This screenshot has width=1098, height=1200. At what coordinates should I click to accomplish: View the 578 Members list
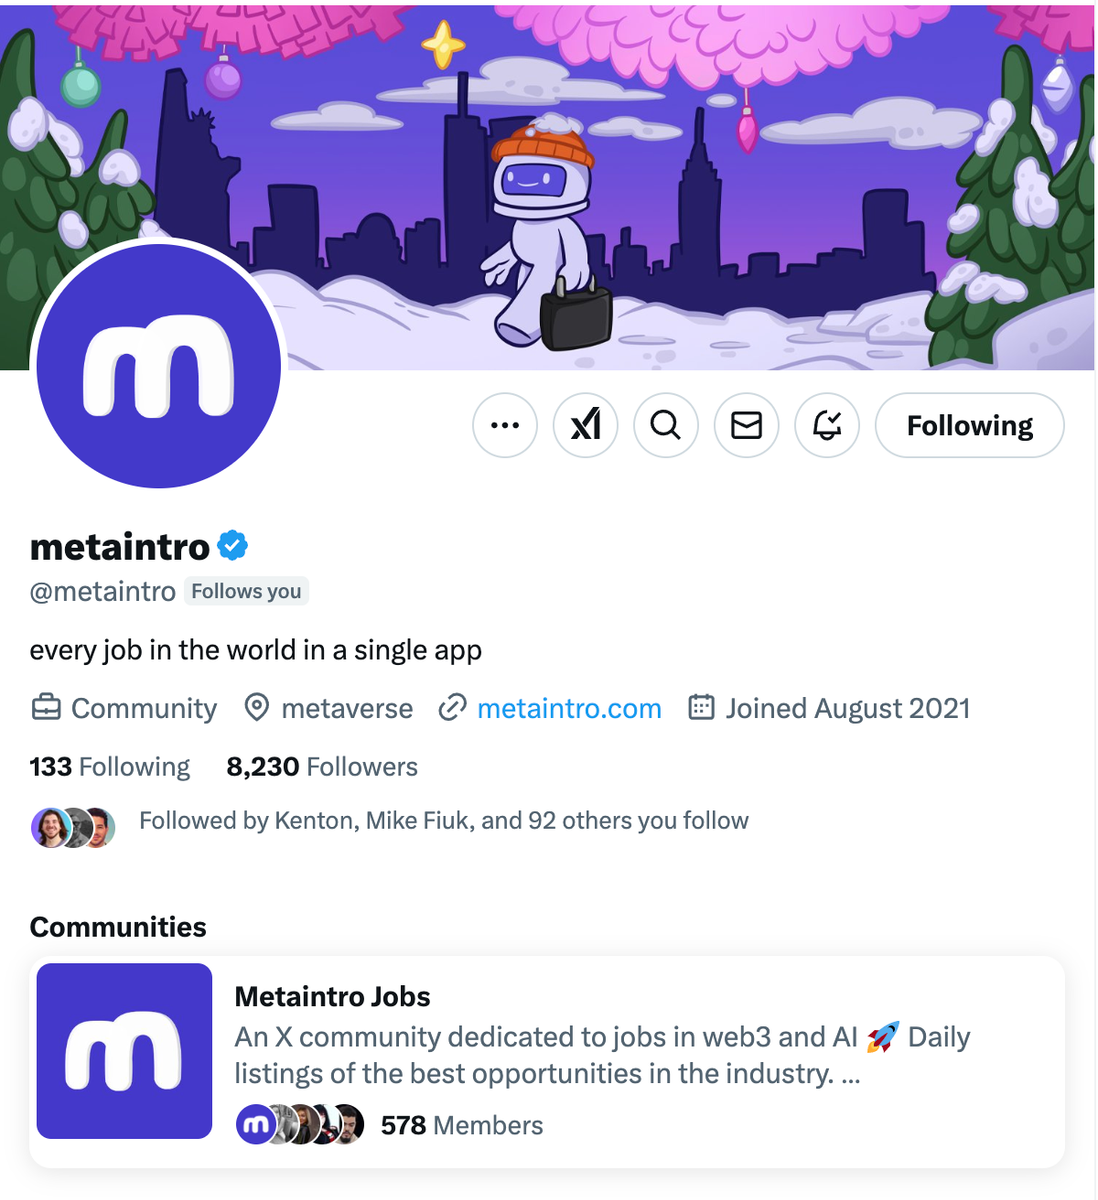point(461,1124)
